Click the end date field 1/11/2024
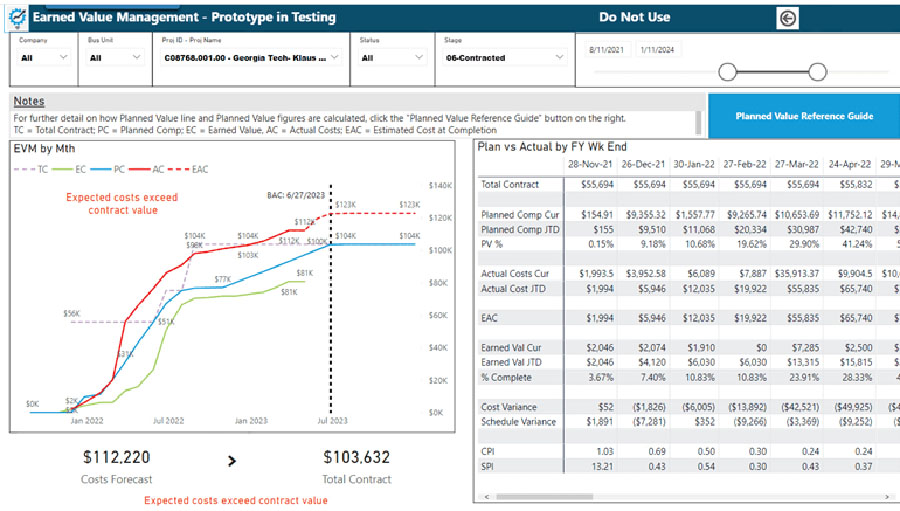The image size is (900, 511). (657, 50)
